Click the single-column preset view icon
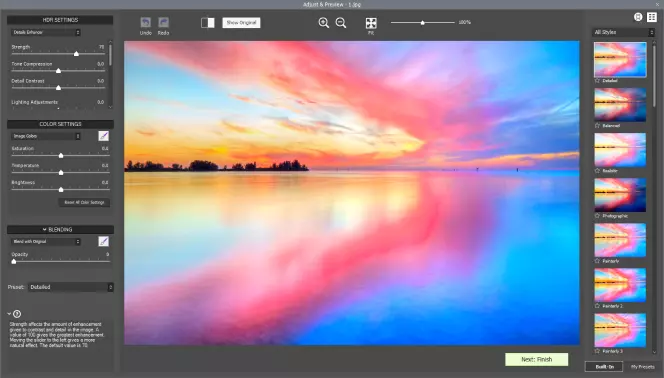The width and height of the screenshot is (664, 378). [638, 17]
